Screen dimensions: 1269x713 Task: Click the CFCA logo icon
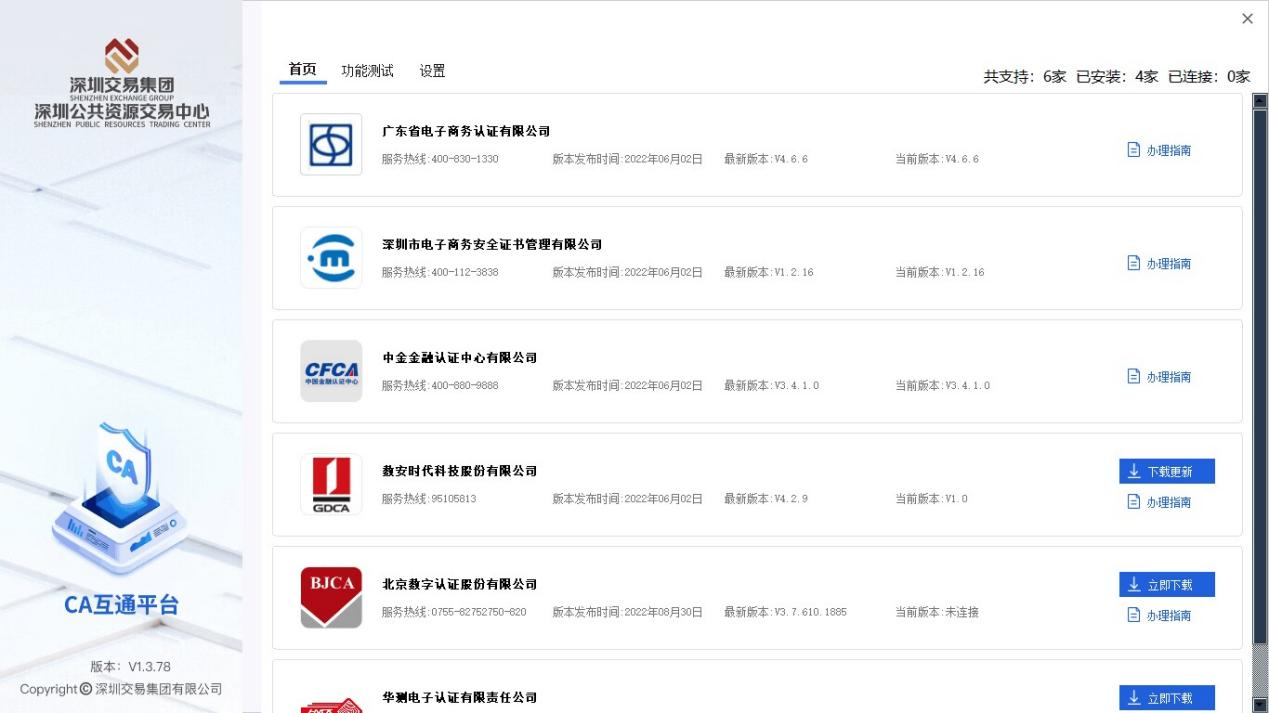(331, 371)
